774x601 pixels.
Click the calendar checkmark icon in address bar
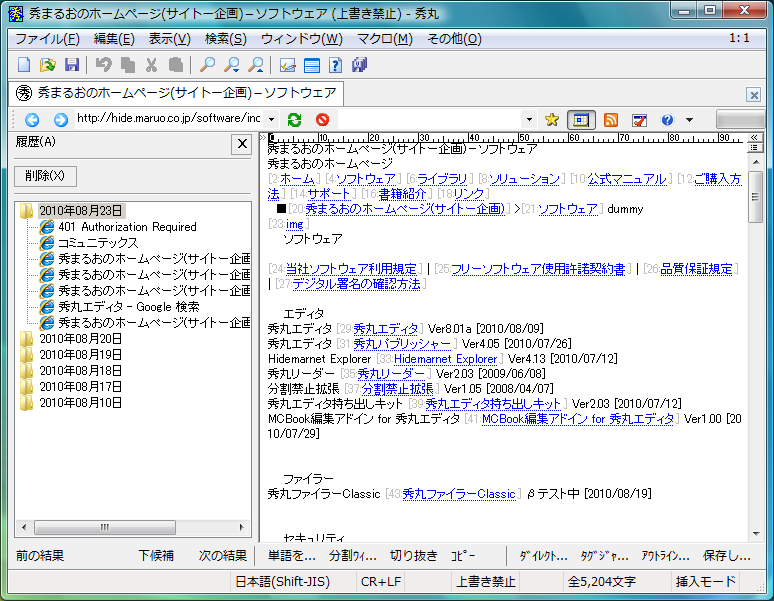(639, 119)
